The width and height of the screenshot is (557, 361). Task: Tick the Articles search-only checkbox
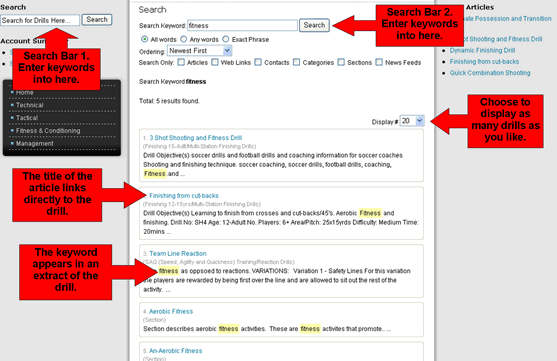click(181, 62)
